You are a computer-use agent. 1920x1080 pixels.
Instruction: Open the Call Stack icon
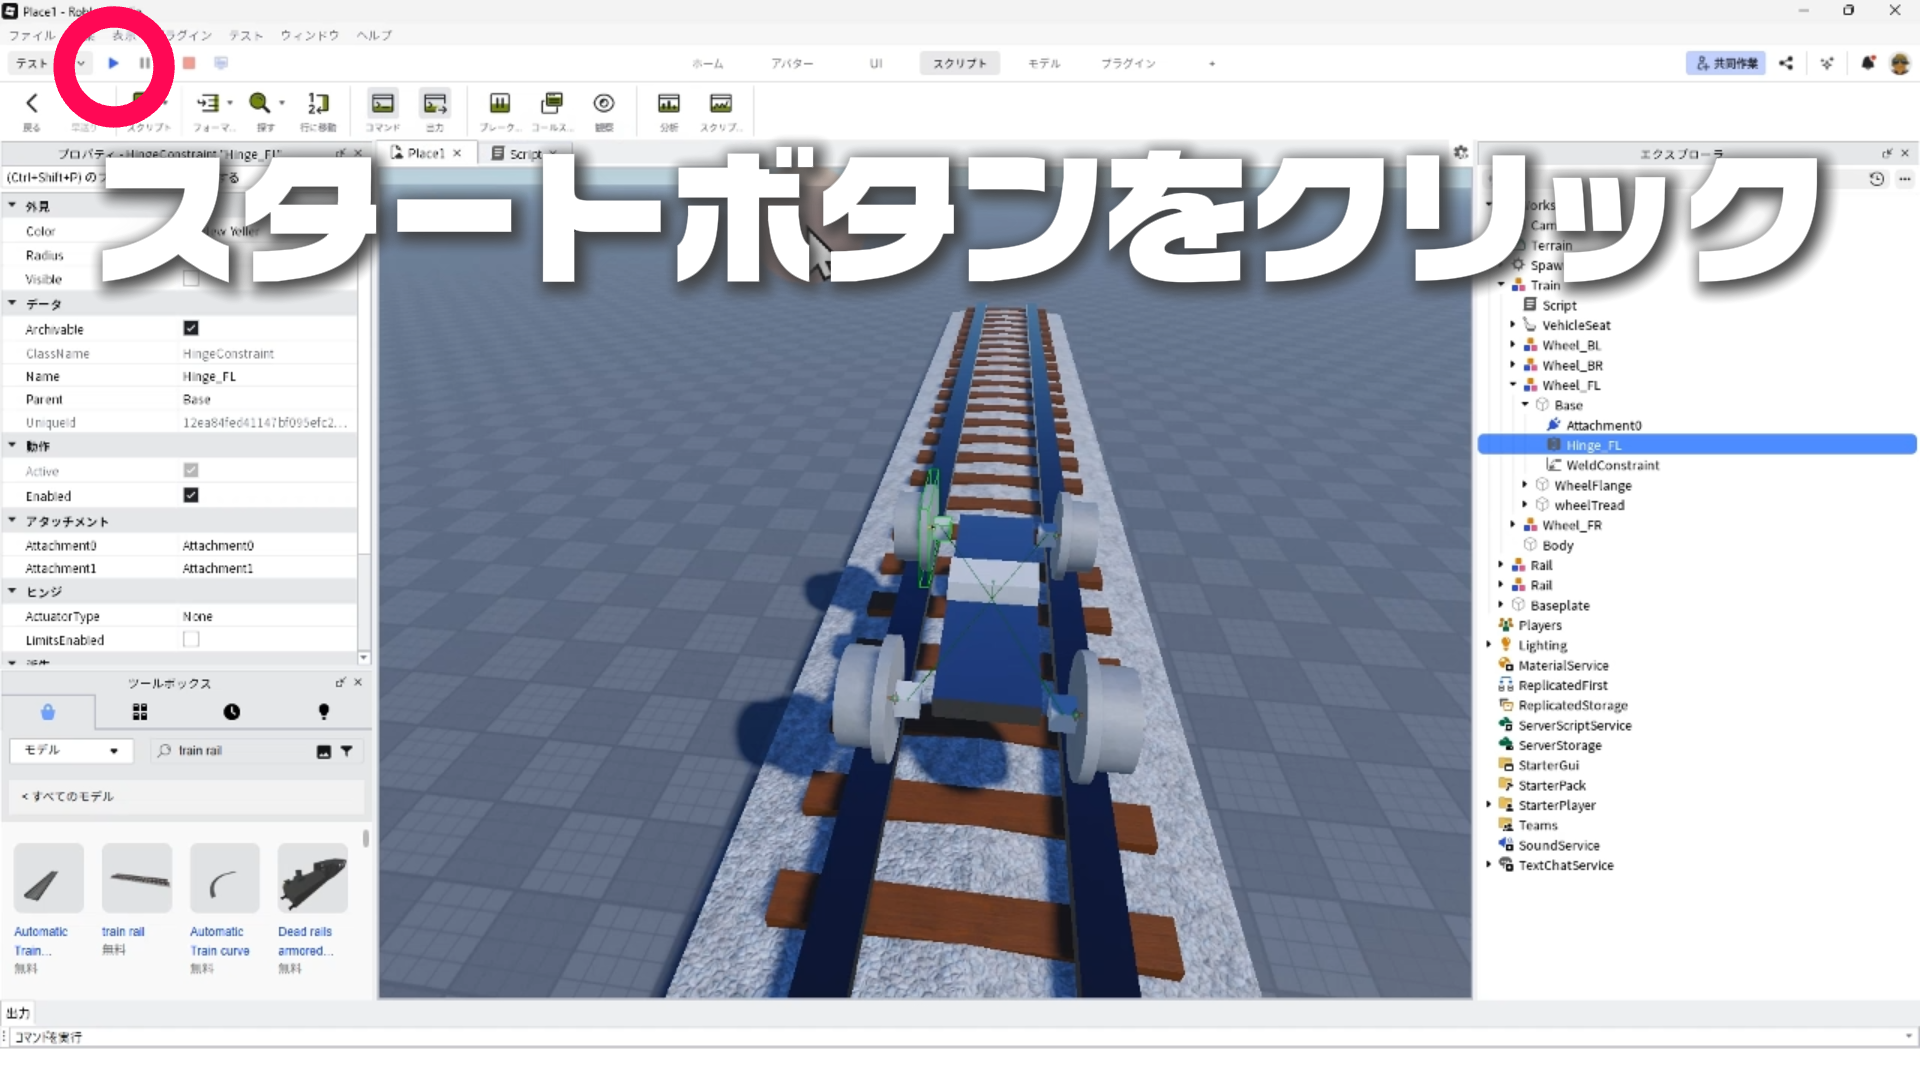(551, 103)
